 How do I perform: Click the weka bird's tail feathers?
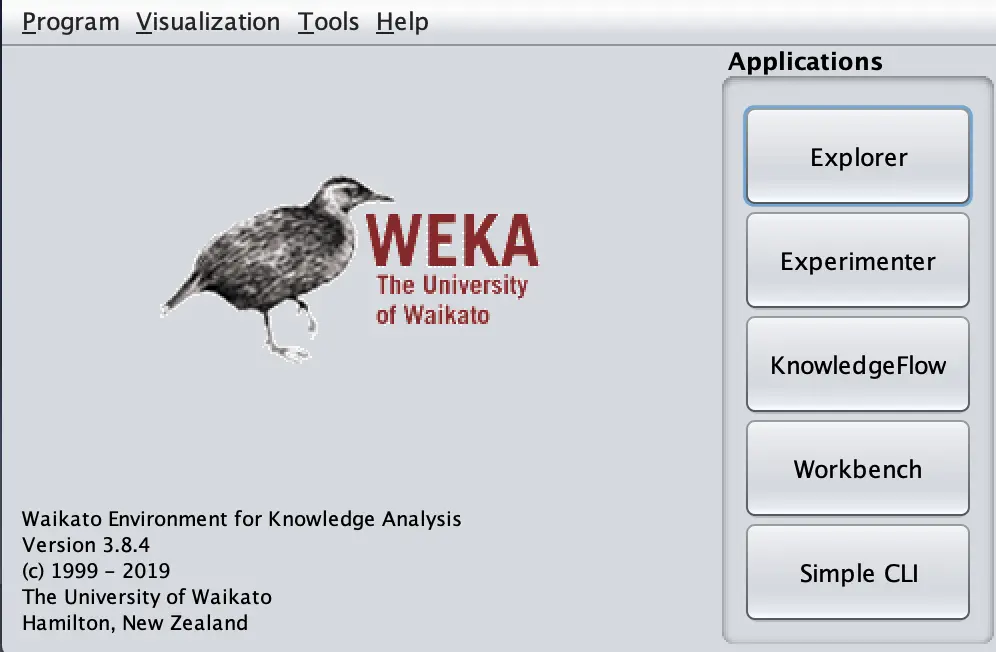tap(181, 294)
